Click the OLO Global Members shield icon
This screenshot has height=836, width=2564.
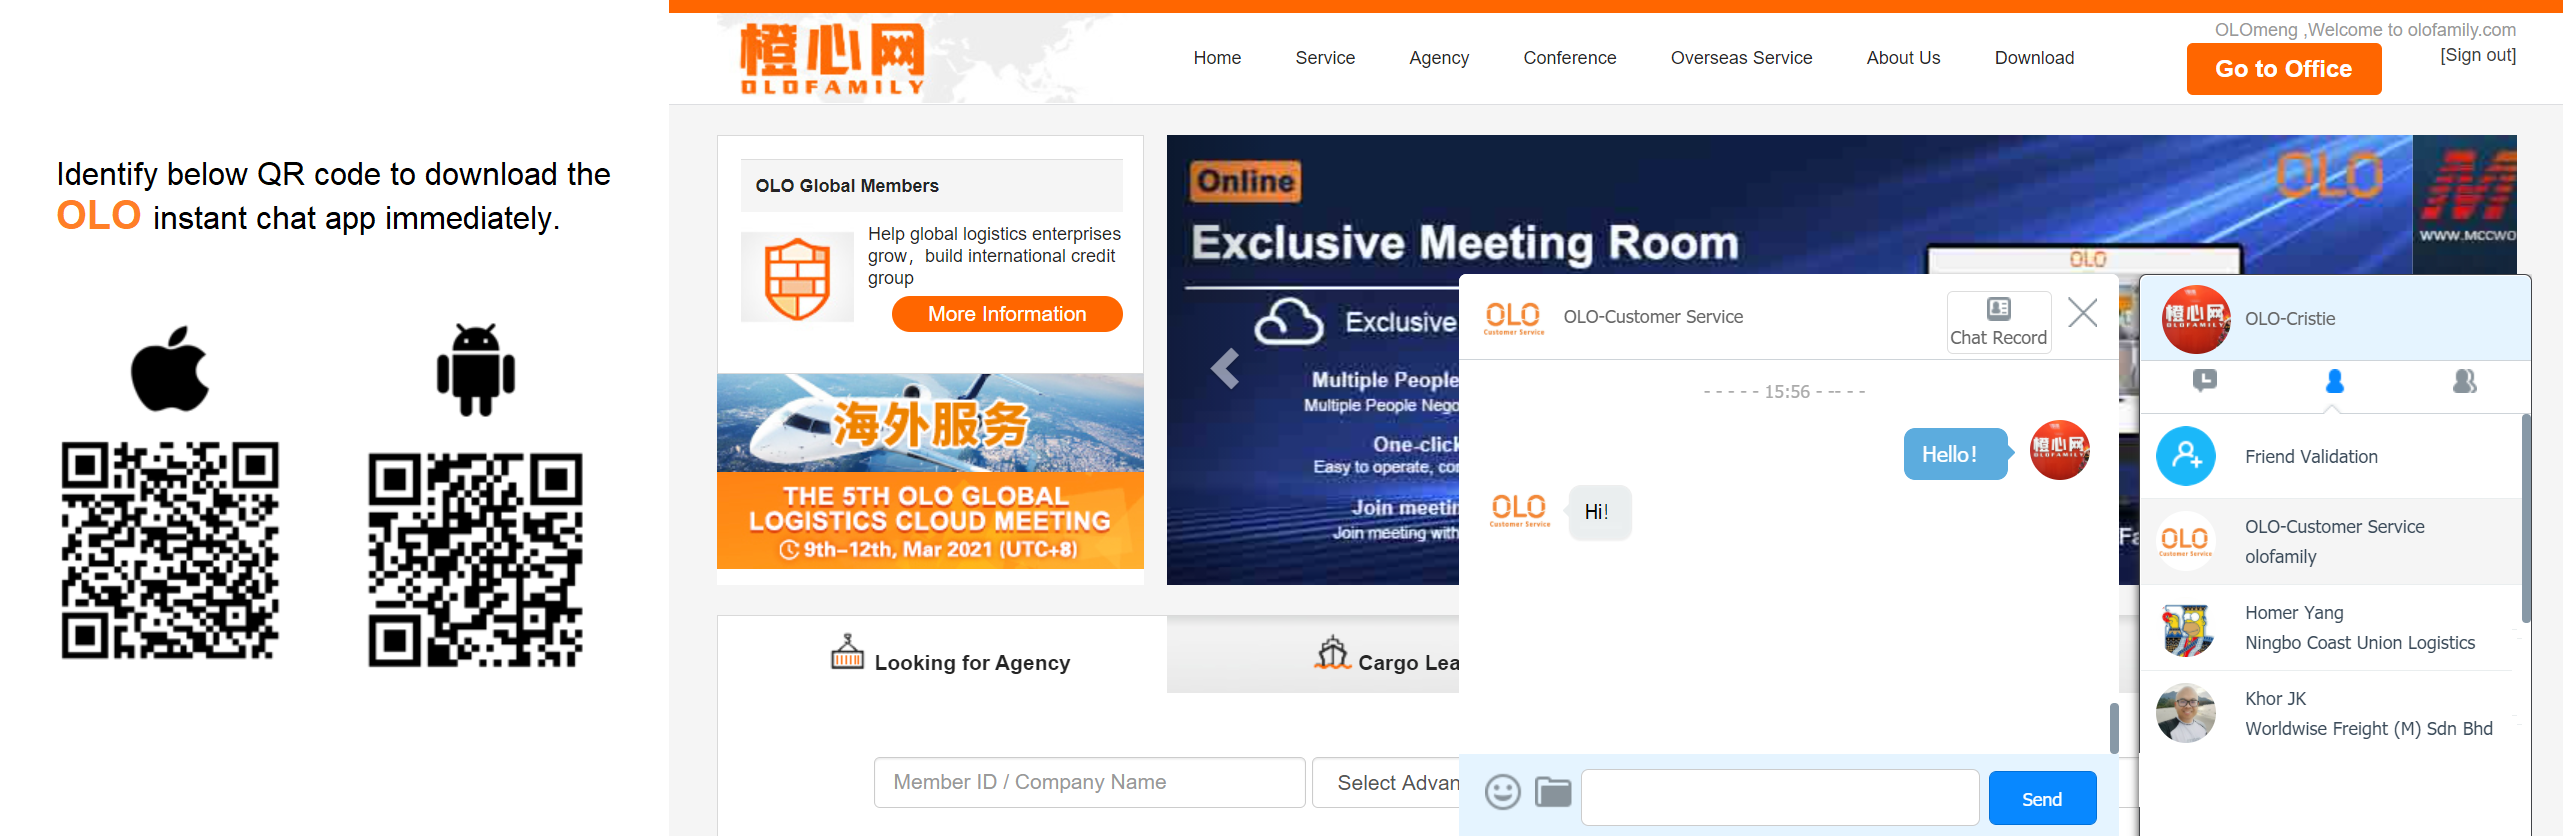pos(797,277)
